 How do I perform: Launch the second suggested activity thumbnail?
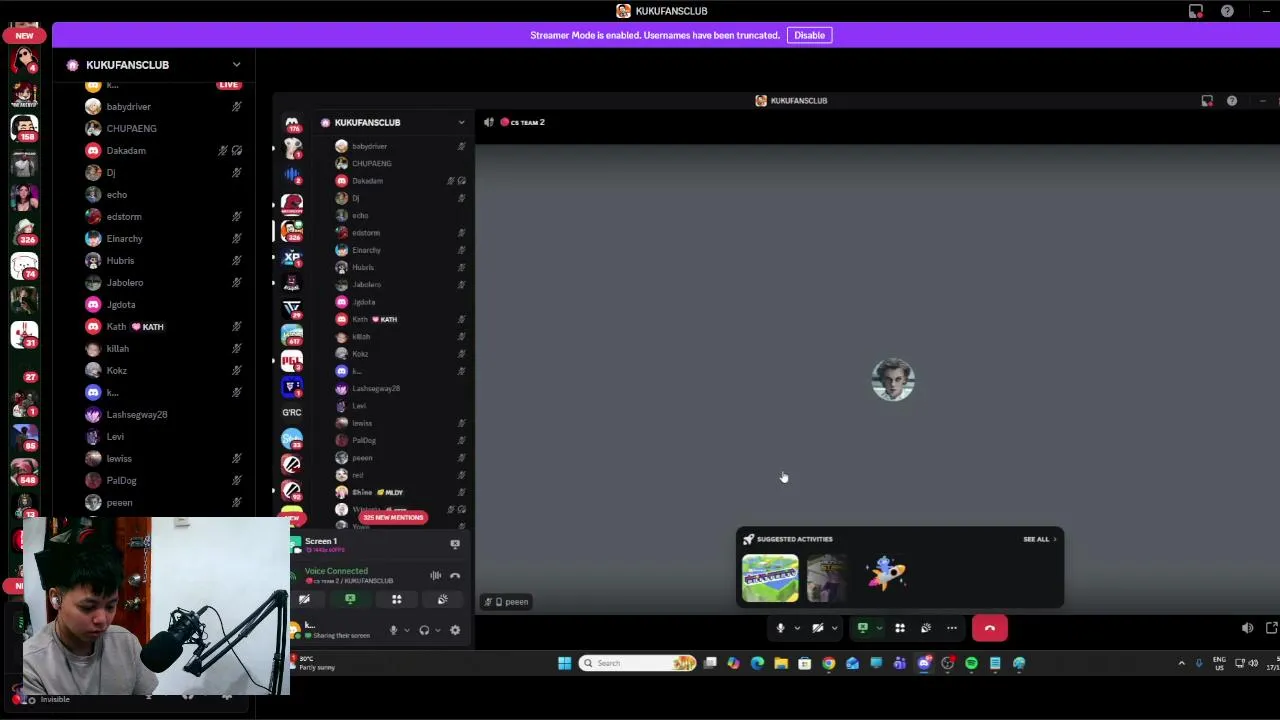826,577
